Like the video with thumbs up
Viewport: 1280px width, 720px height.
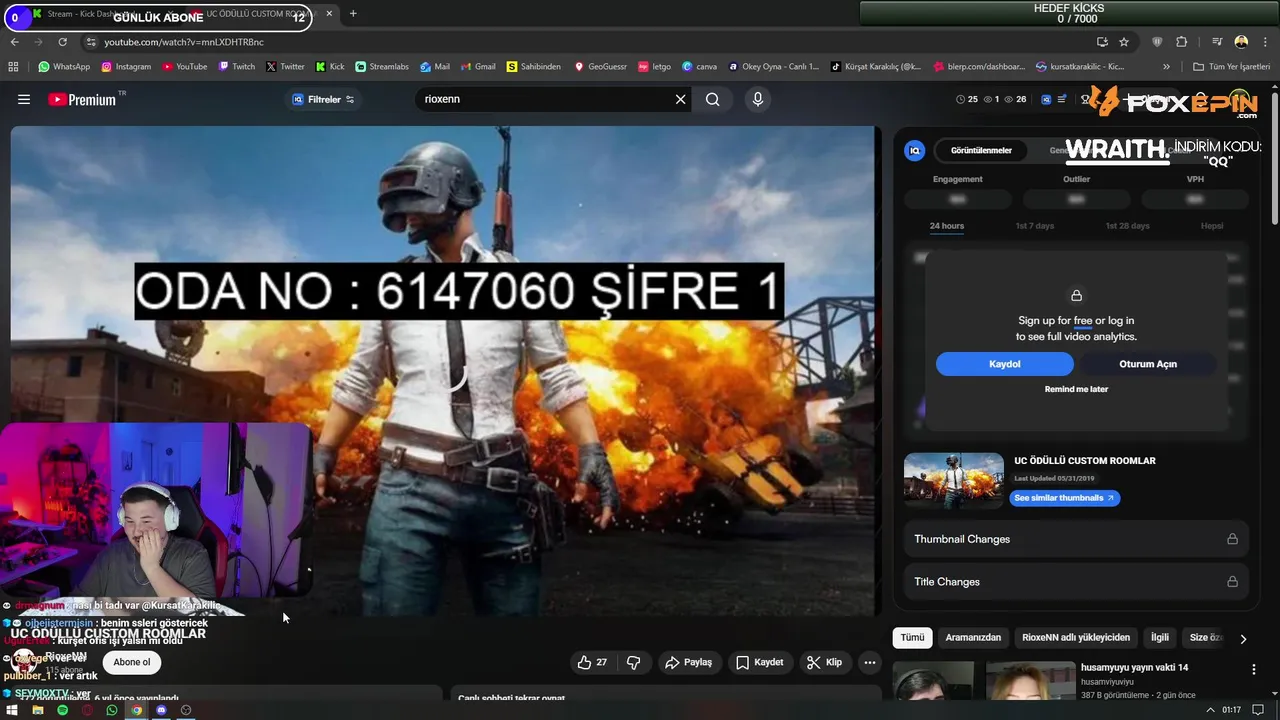click(x=592, y=662)
